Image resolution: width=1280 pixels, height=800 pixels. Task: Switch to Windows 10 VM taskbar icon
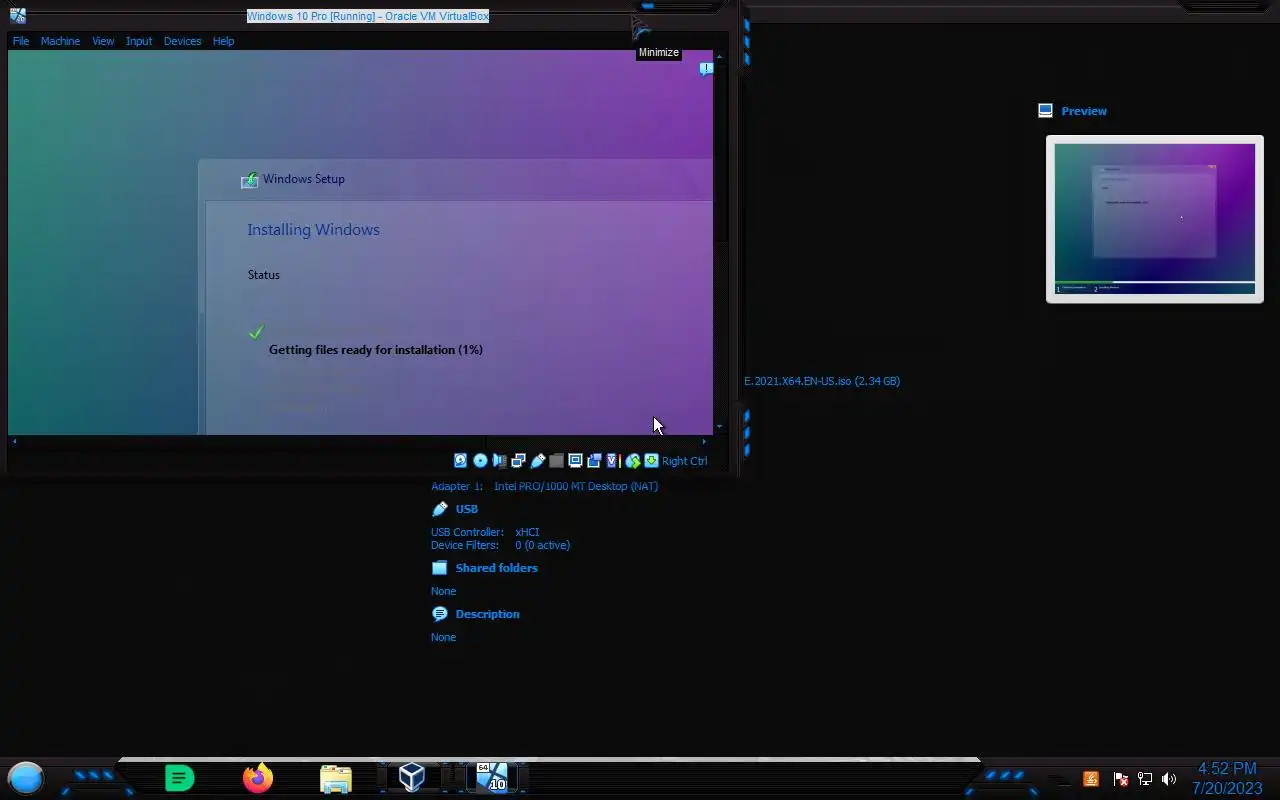tap(492, 777)
